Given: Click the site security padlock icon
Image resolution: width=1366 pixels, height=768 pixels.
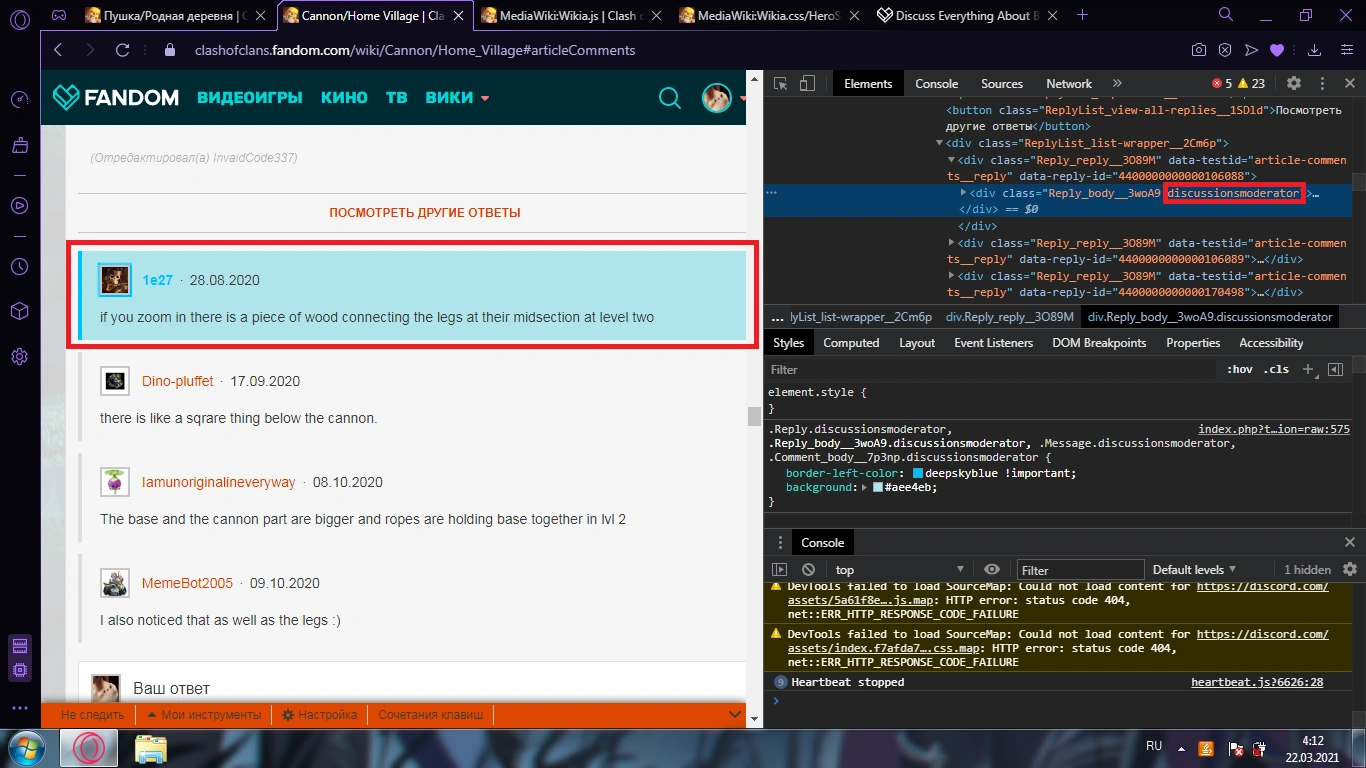Looking at the screenshot, I should click(x=169, y=50).
